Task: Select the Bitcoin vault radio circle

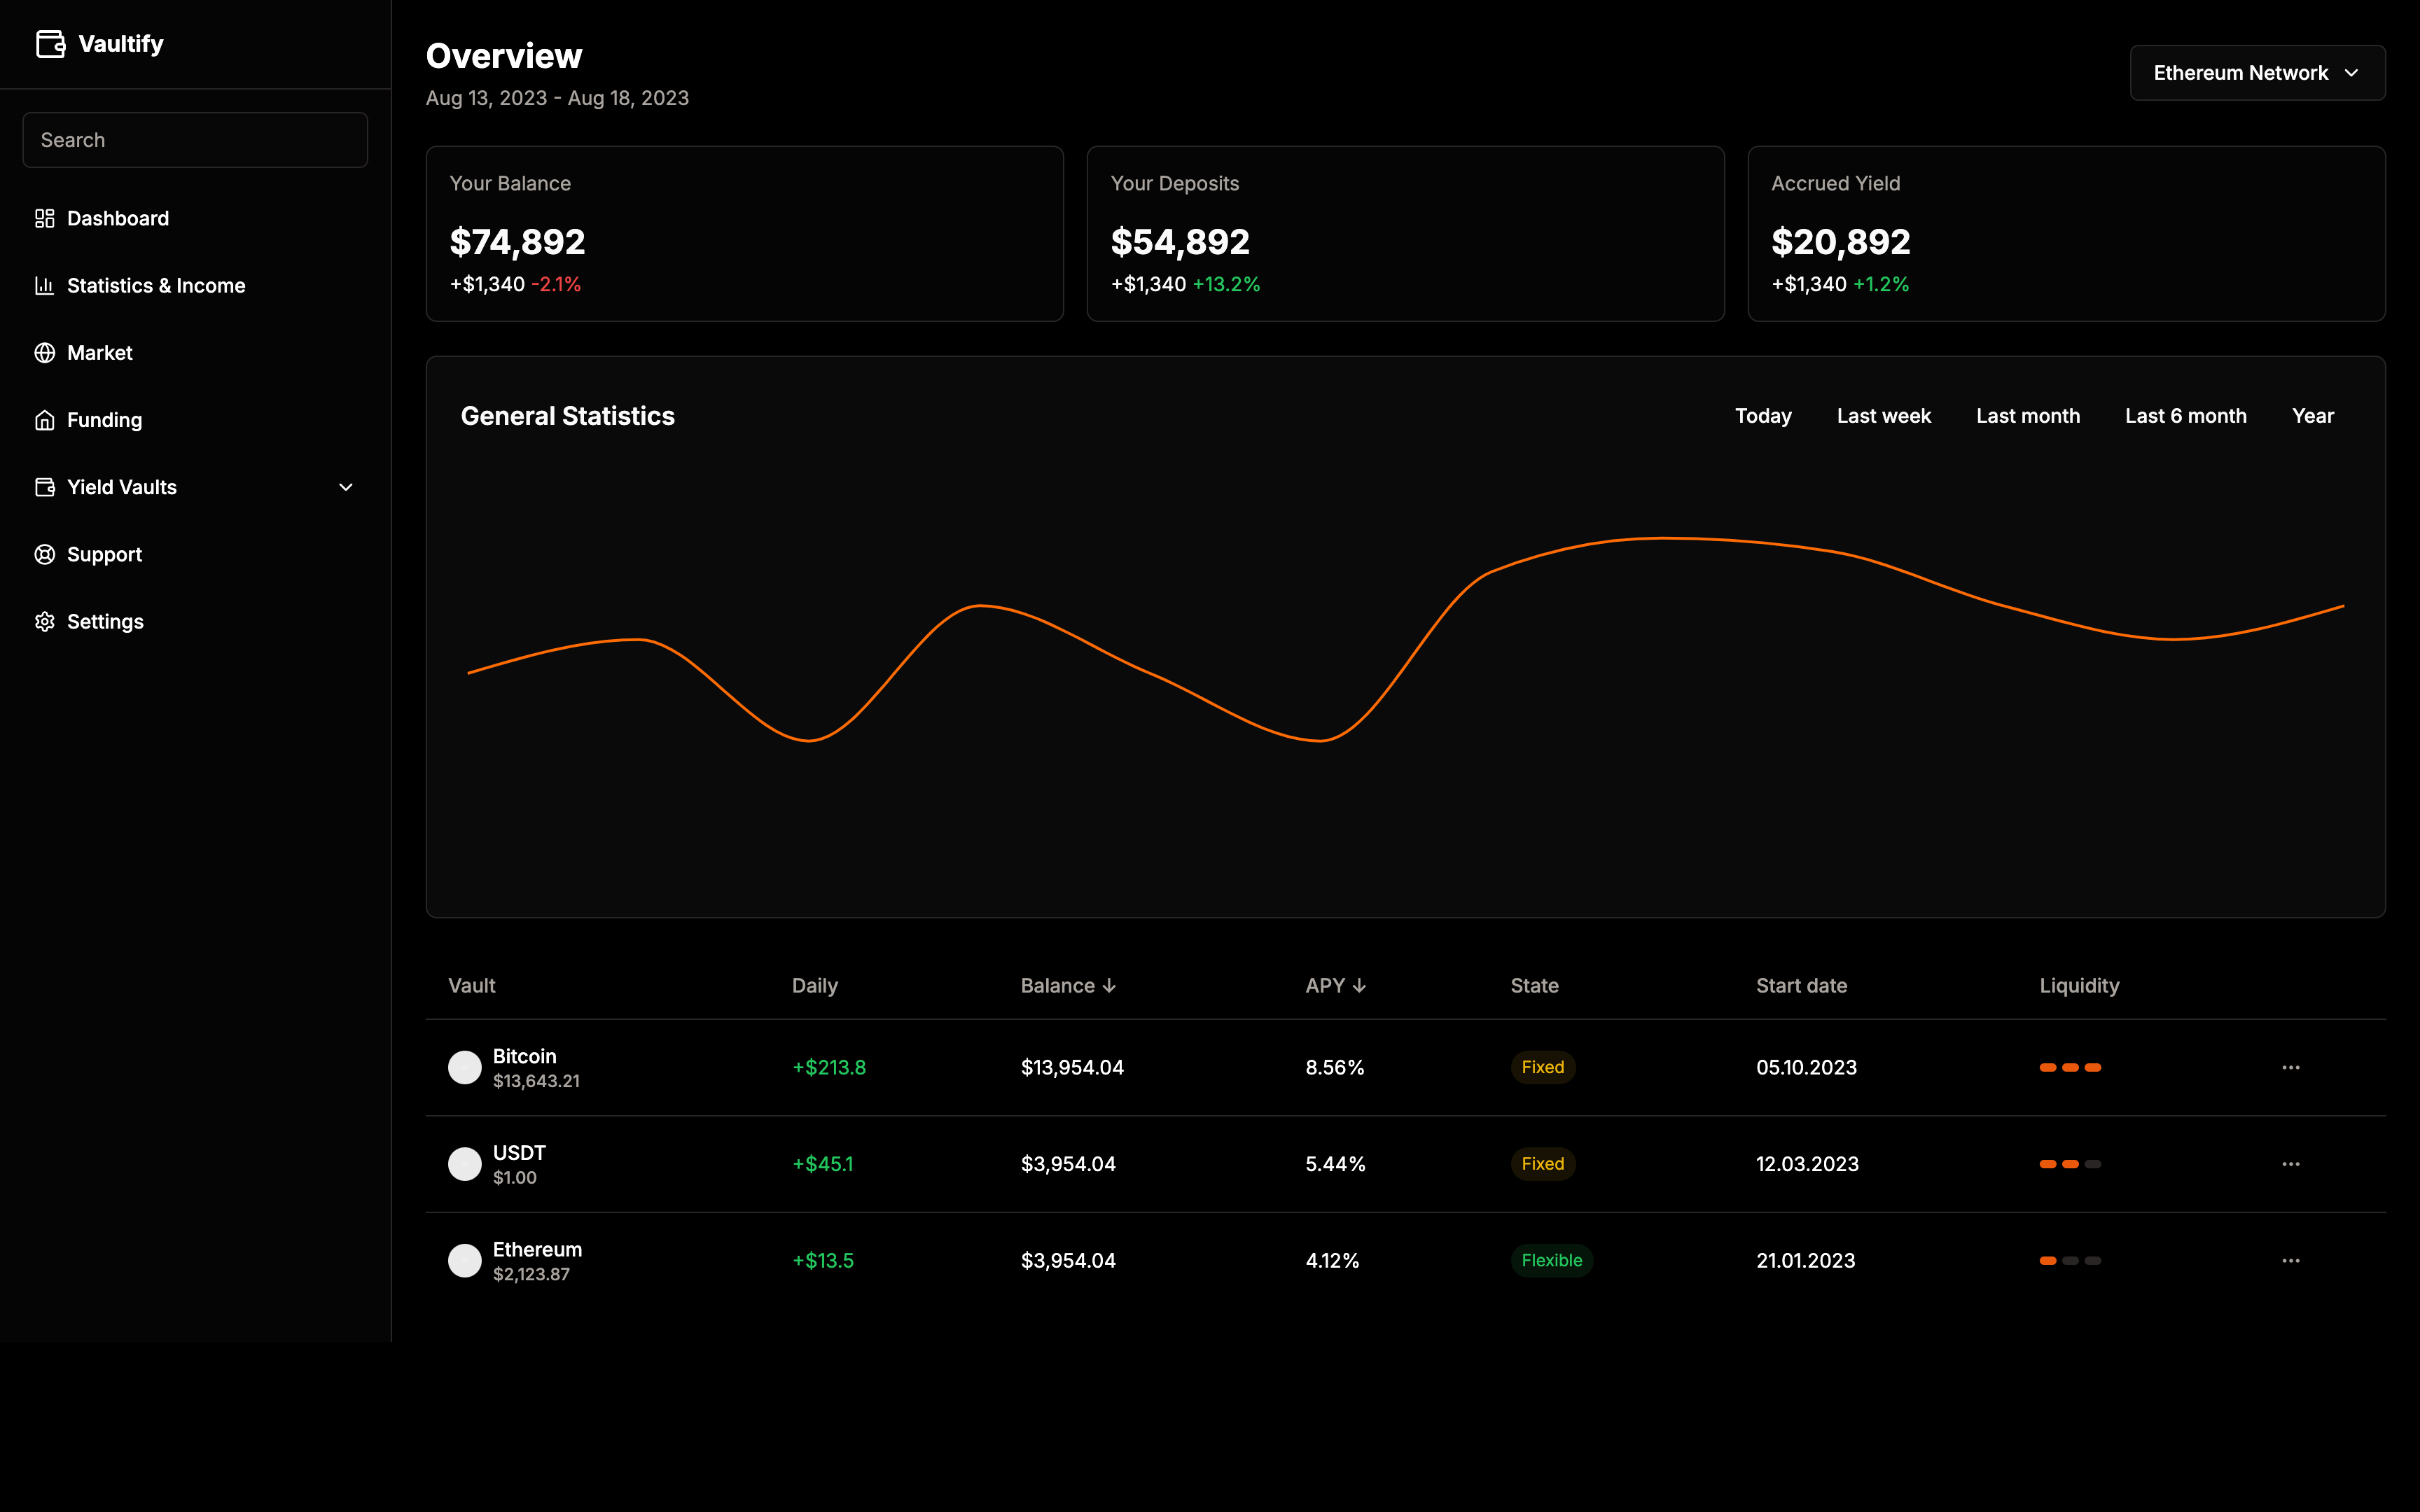Action: click(x=464, y=1067)
